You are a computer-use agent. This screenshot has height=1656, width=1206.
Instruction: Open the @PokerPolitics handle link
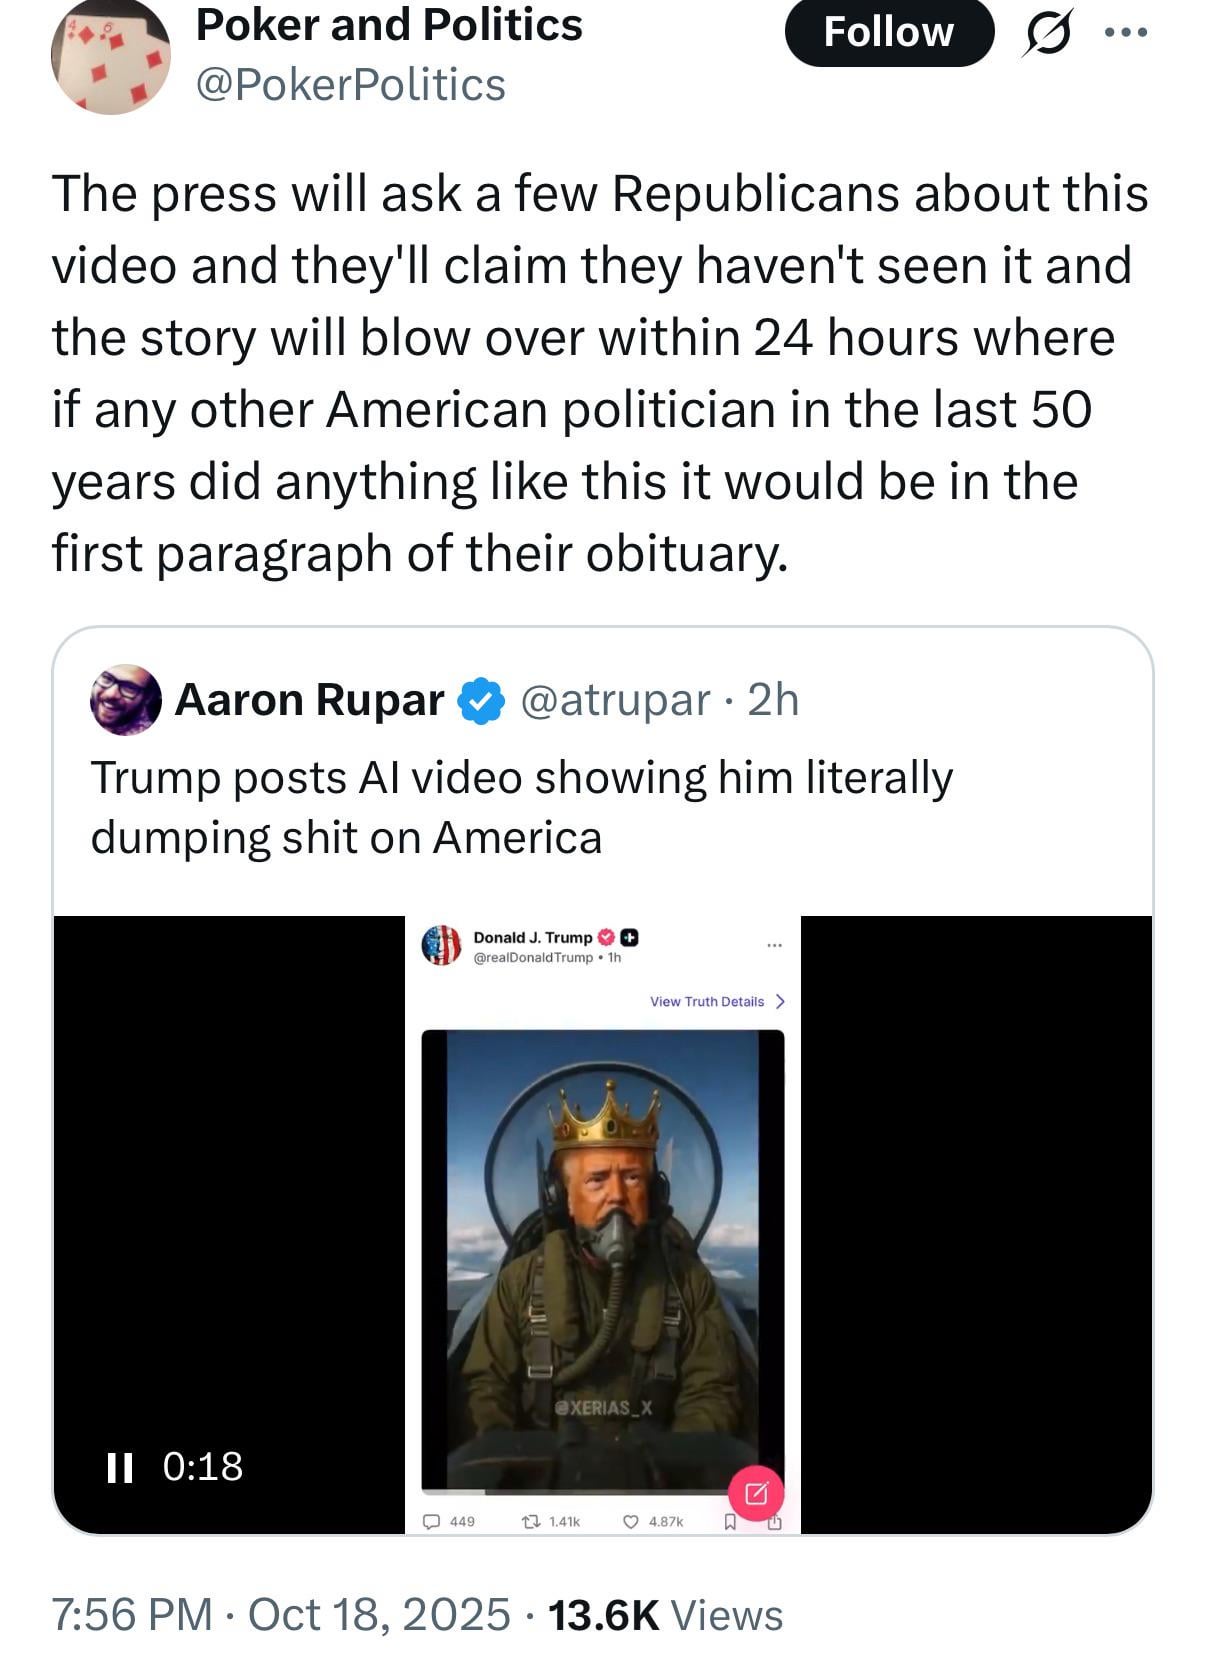(351, 85)
